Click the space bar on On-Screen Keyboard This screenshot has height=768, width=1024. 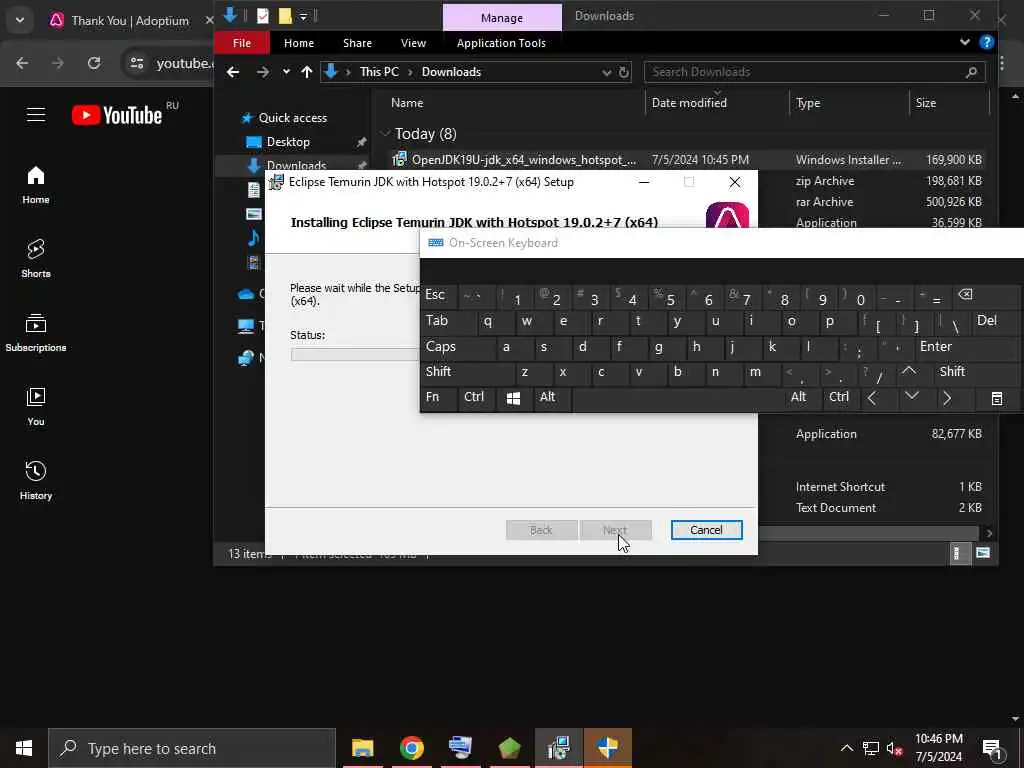click(678, 398)
